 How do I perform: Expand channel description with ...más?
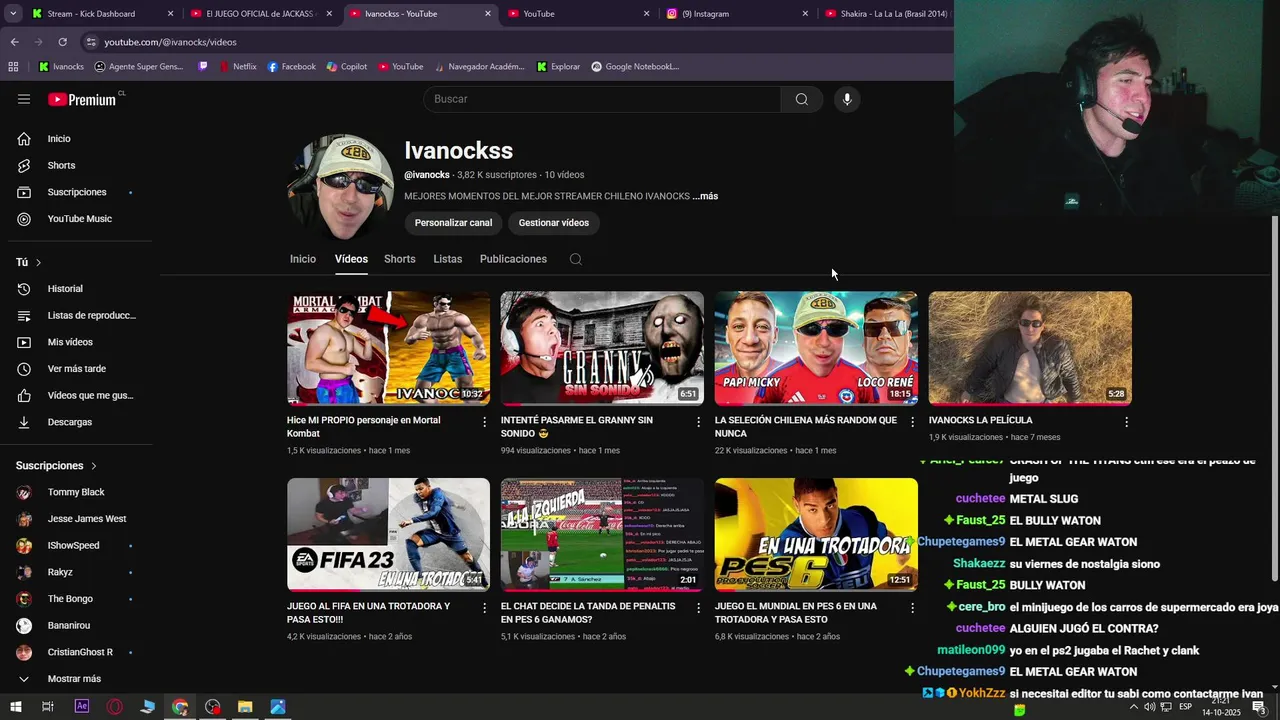[x=705, y=196]
